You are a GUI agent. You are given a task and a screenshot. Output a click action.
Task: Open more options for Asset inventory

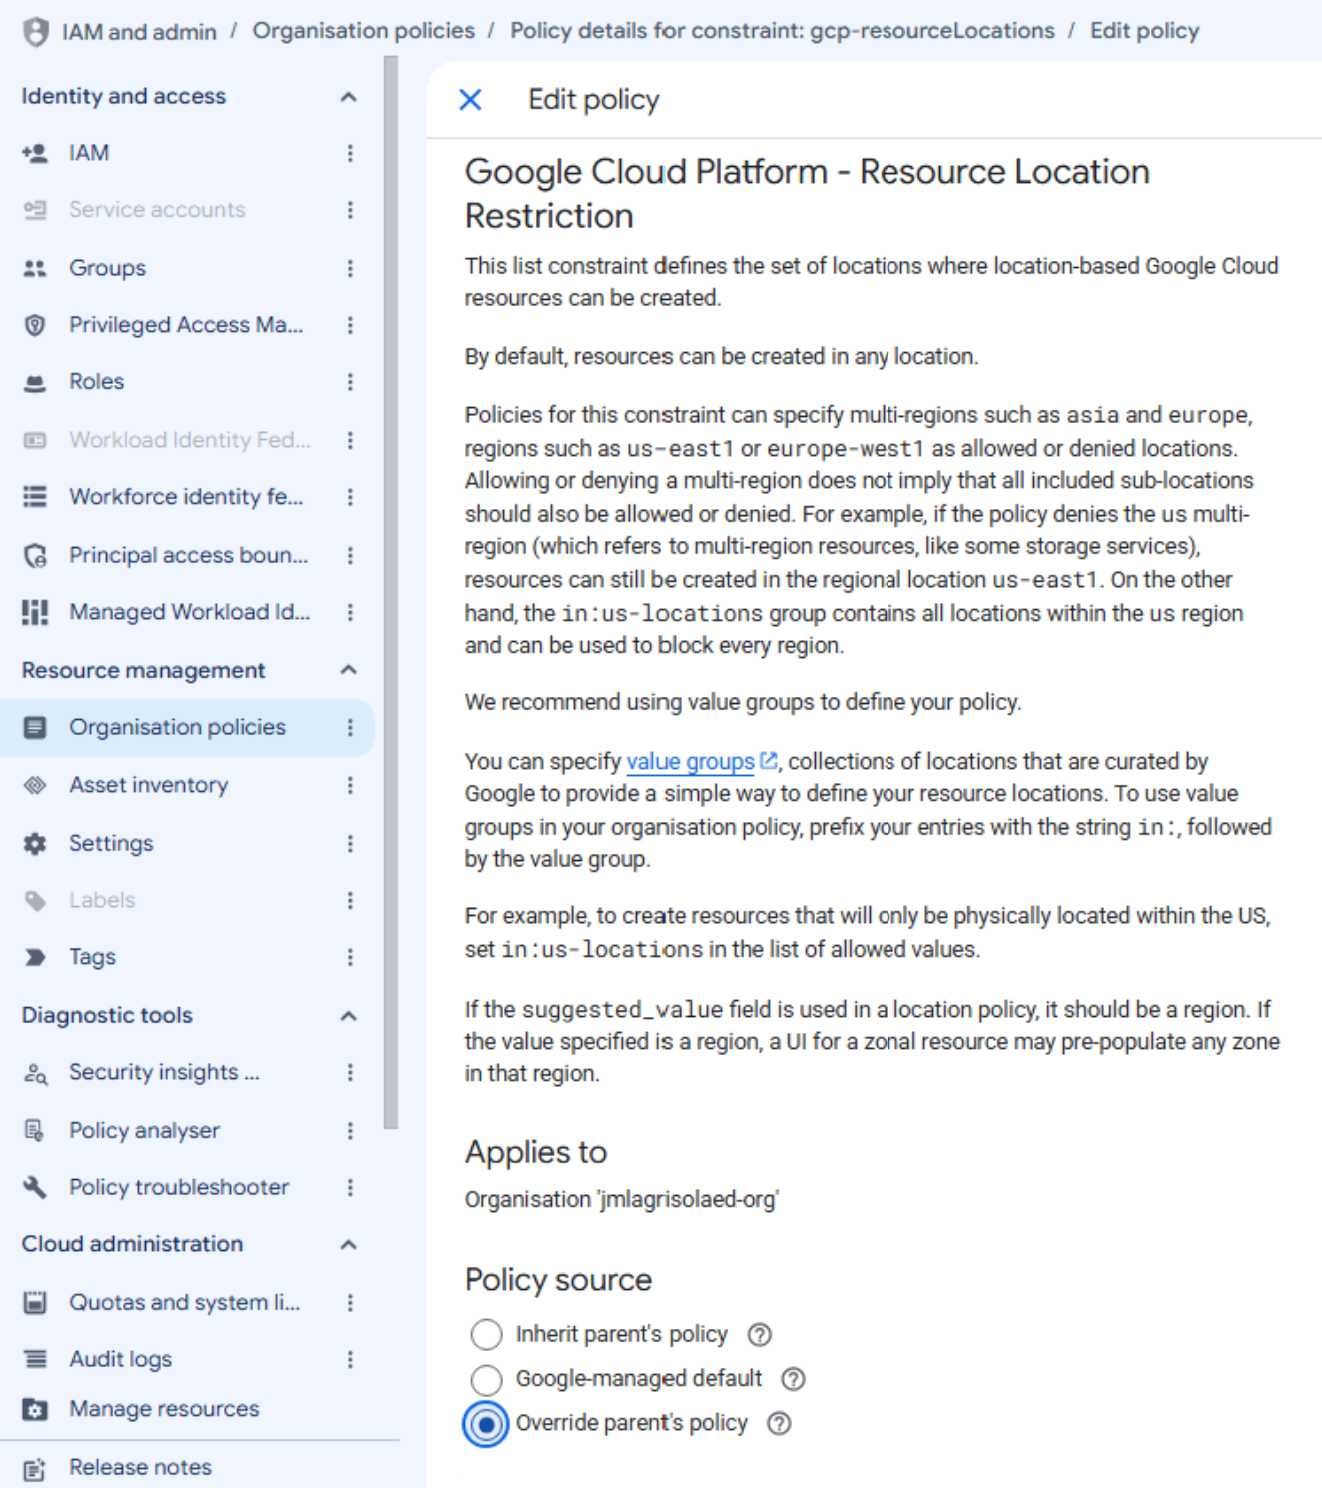[x=350, y=785]
